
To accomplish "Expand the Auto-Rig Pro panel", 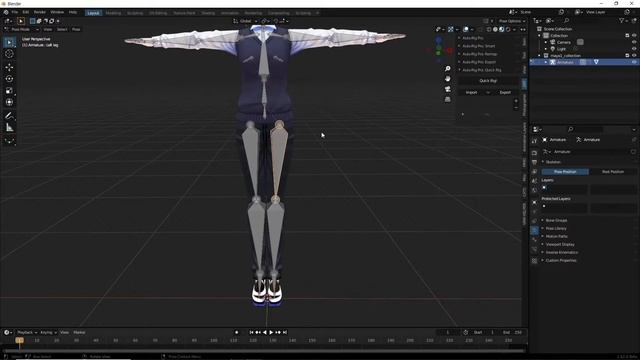I will (473, 38).
